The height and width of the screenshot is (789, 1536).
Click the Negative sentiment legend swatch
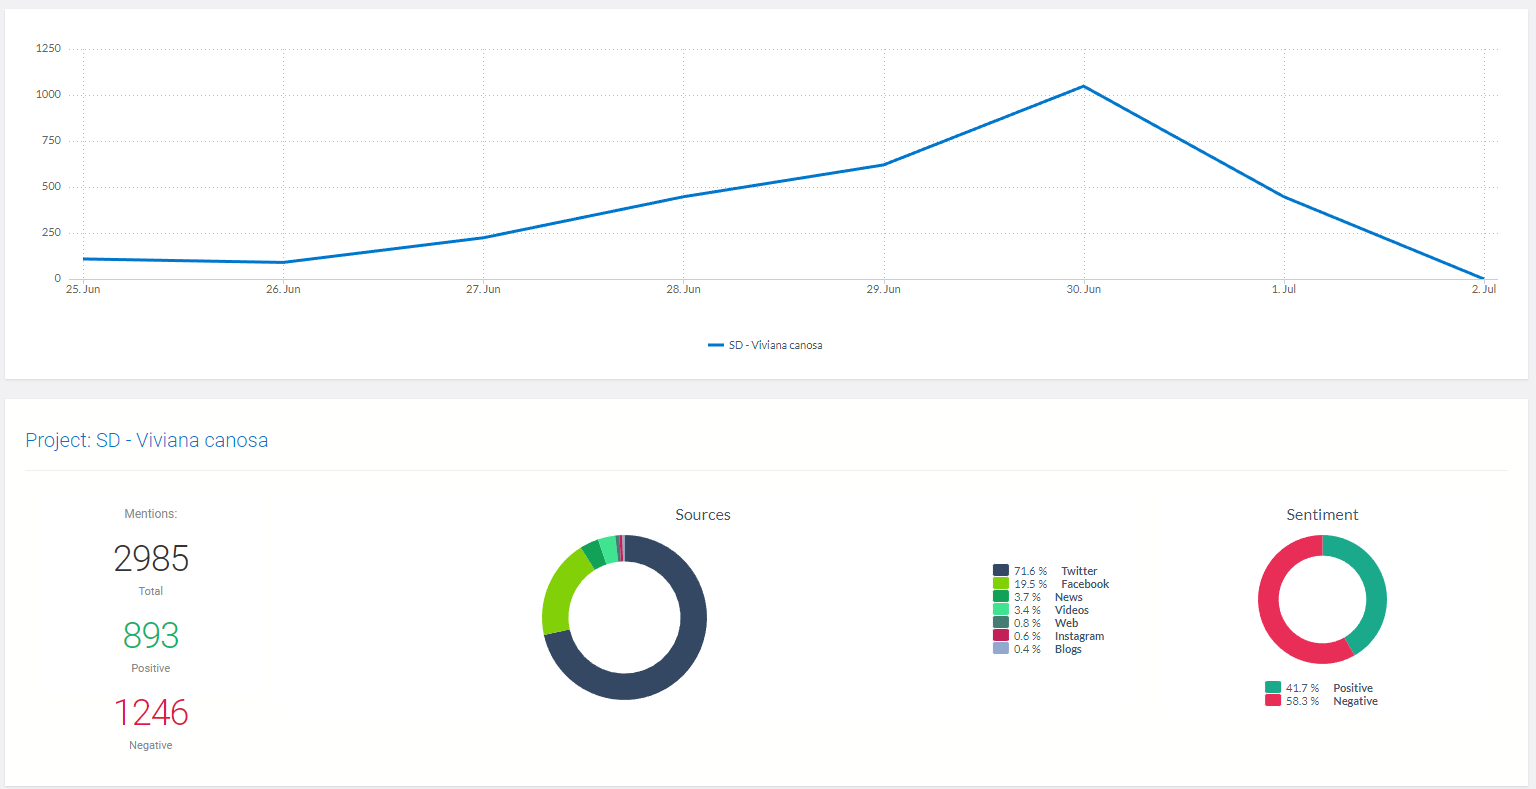click(1273, 701)
